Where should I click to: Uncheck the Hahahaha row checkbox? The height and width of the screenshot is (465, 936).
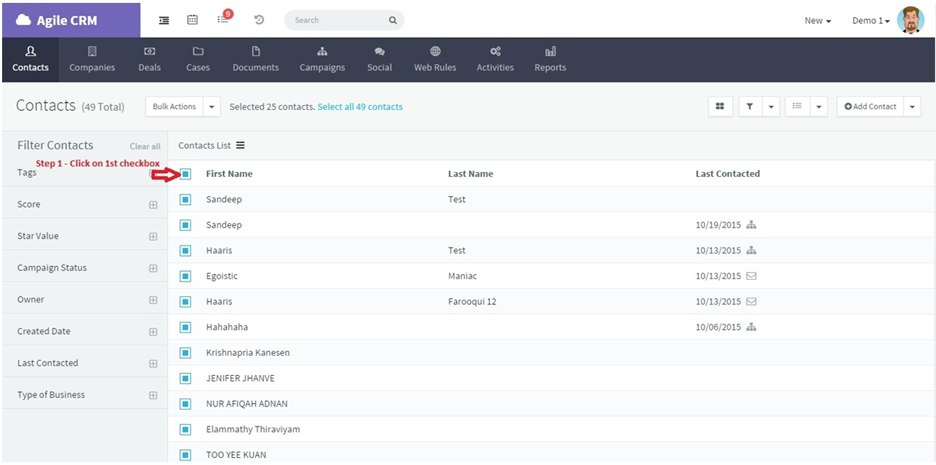pos(186,327)
